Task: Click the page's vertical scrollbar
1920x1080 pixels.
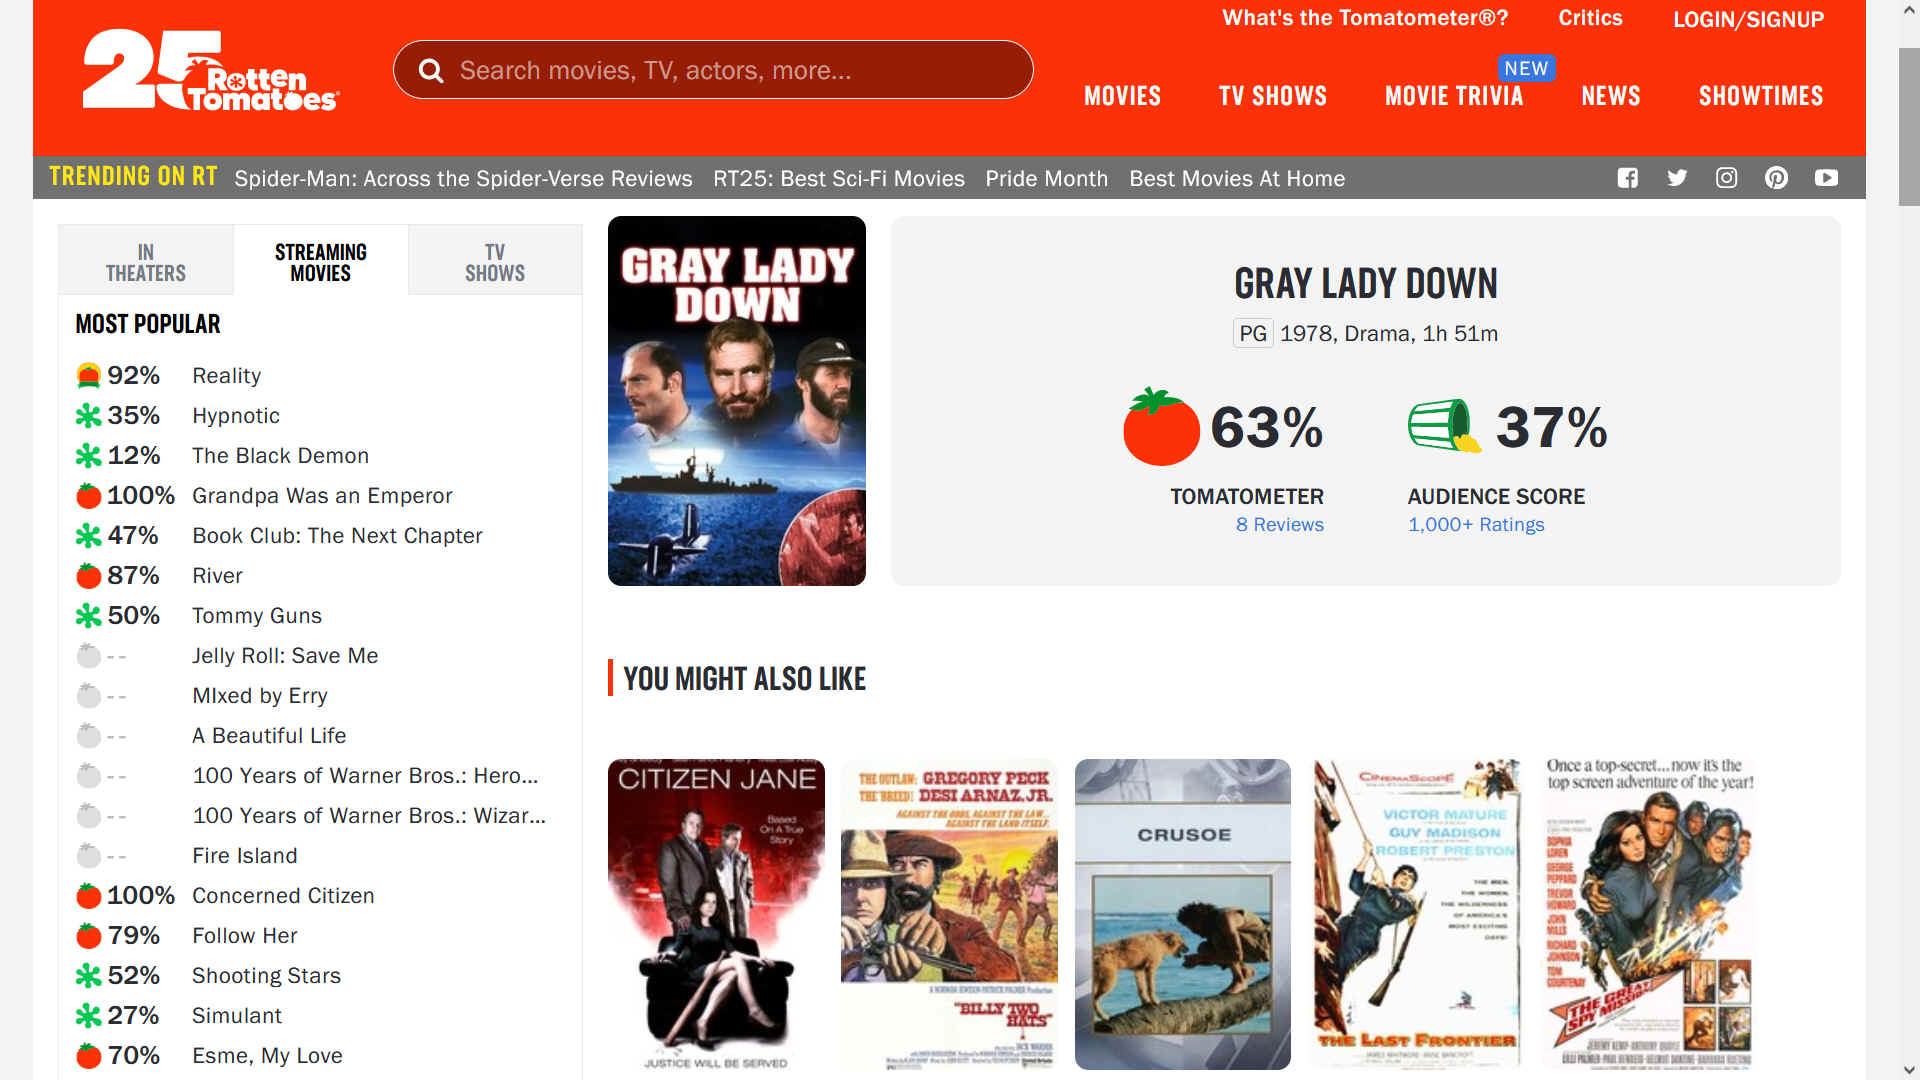Action: point(1909,540)
